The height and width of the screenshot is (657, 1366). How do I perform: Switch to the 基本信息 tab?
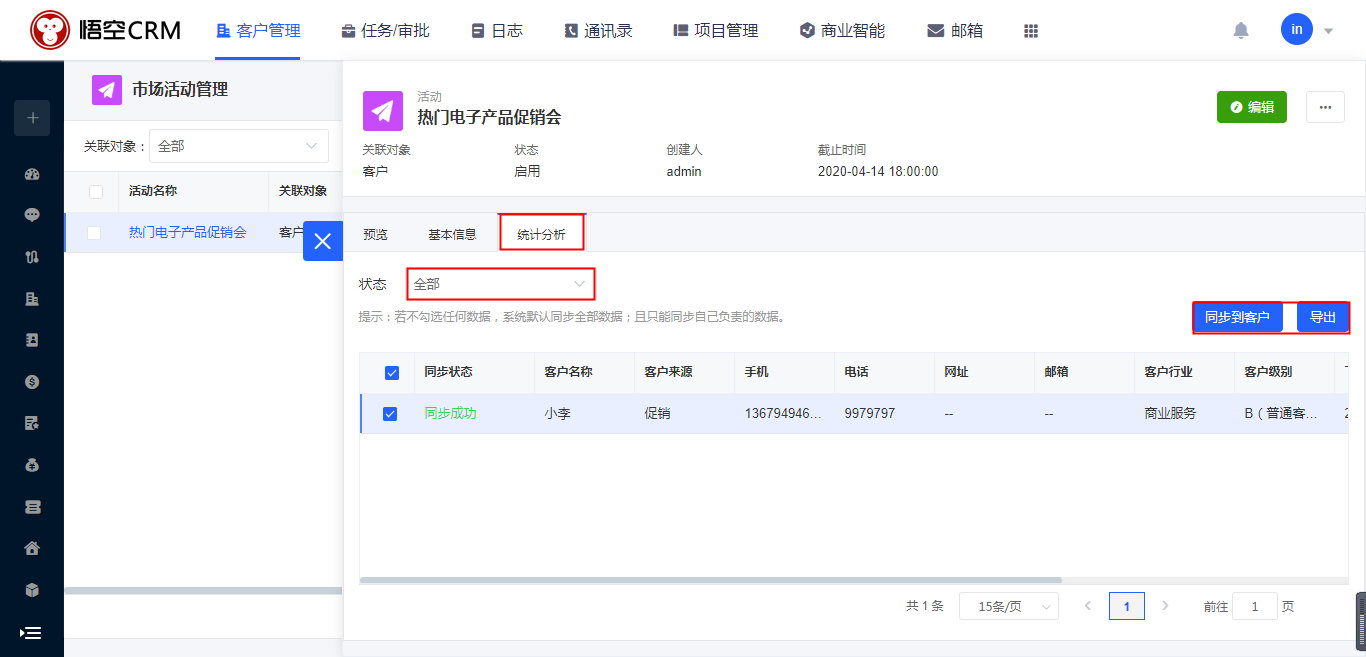pyautogui.click(x=452, y=235)
